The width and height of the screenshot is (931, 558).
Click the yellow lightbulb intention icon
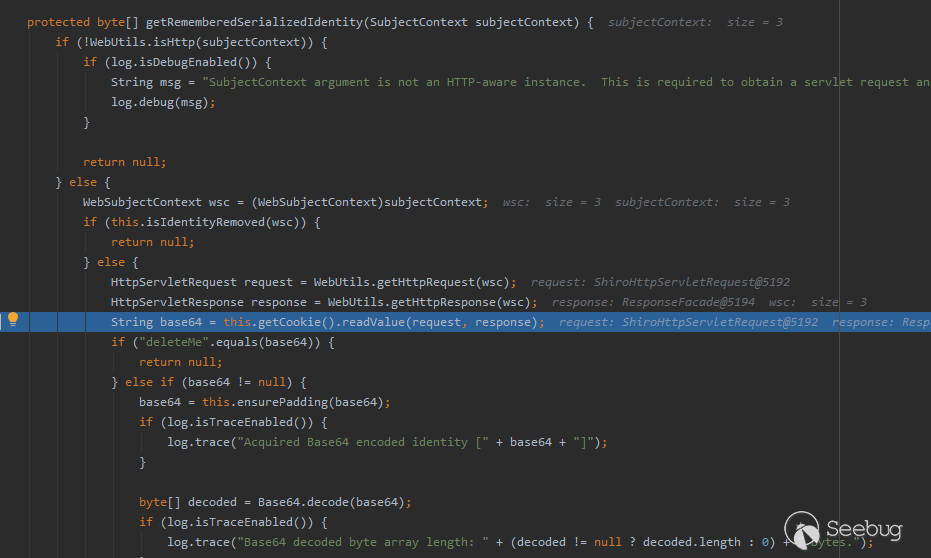(12, 320)
